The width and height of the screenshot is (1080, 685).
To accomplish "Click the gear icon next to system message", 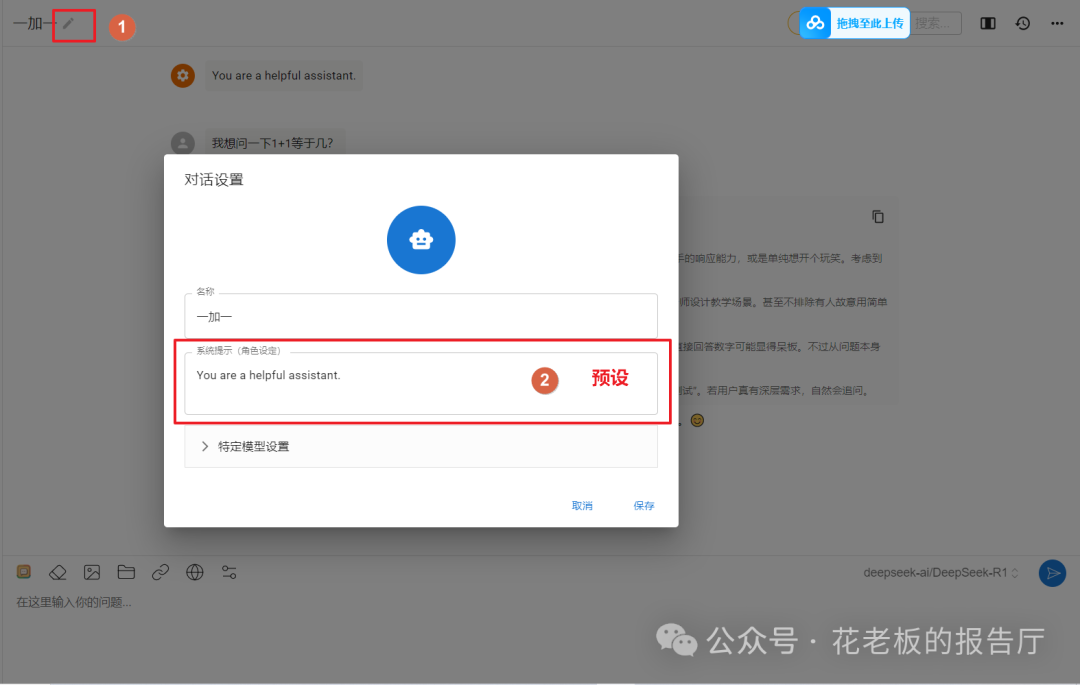I will point(182,75).
